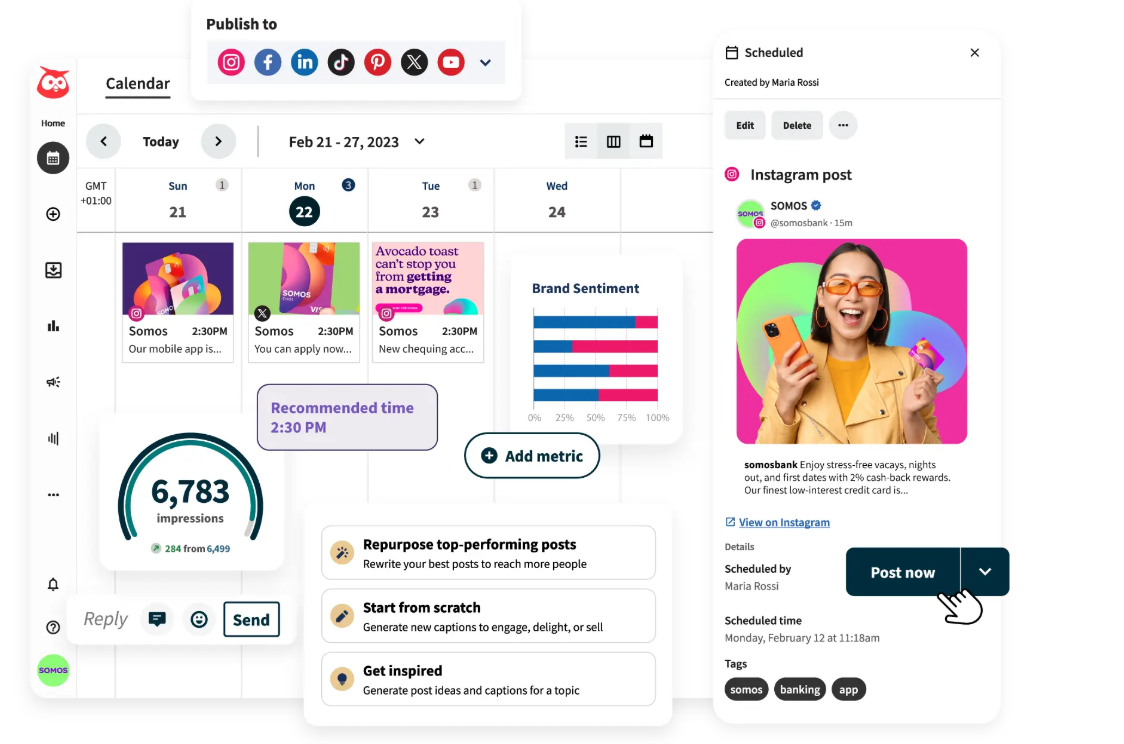Select Instagram in Publish to bar

pos(231,62)
